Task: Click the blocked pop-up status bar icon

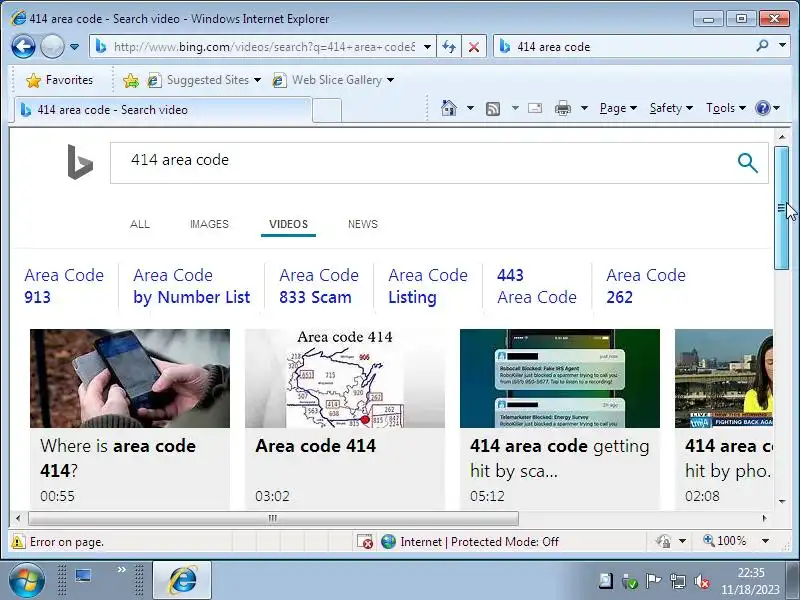Action: 365,541
